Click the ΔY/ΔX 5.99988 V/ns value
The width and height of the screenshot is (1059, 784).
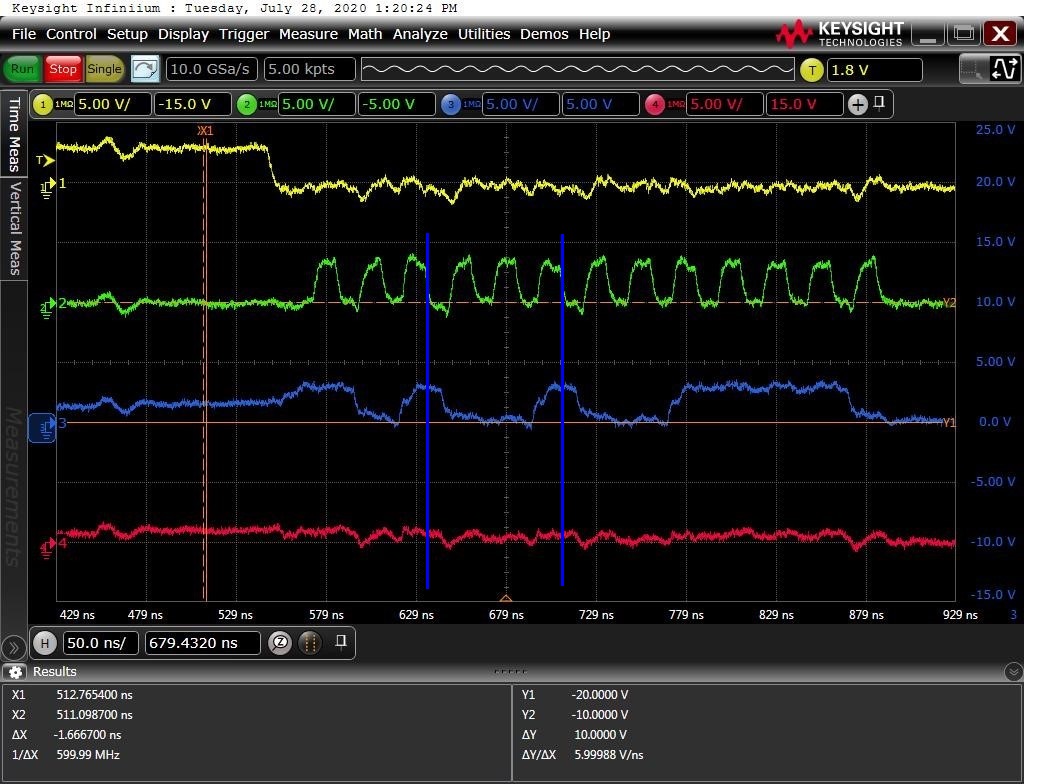pos(609,755)
